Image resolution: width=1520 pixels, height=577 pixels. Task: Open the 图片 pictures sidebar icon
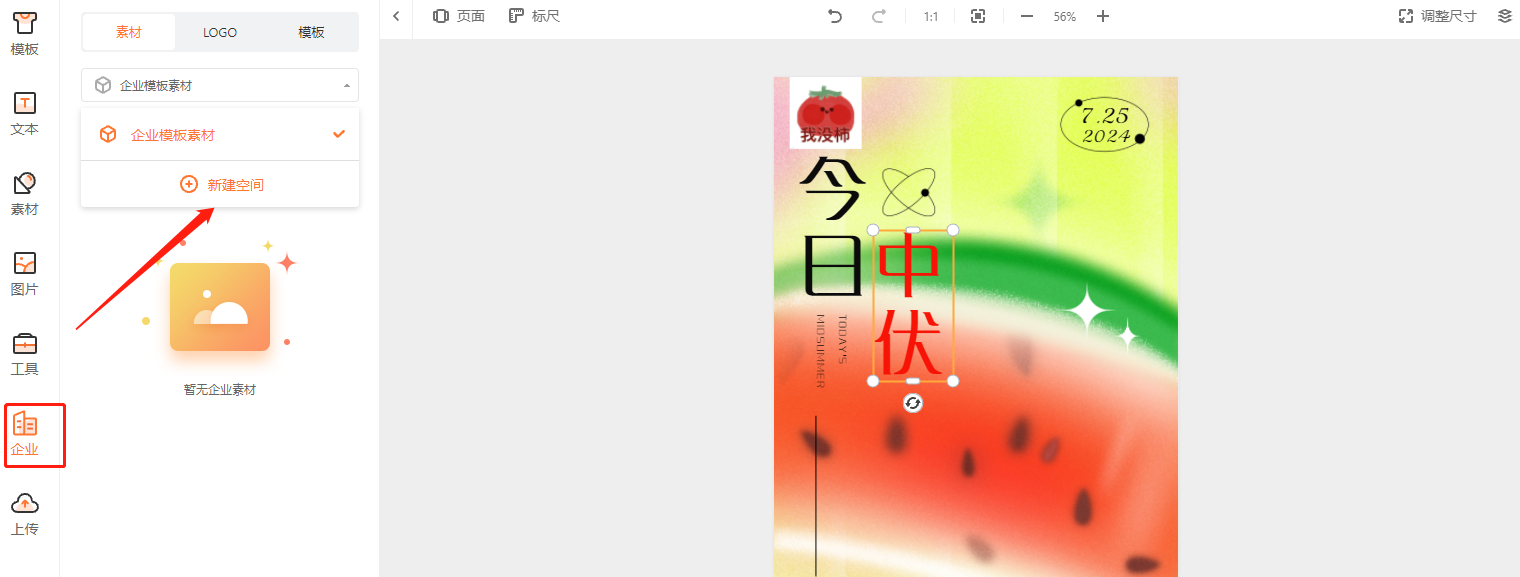click(25, 274)
